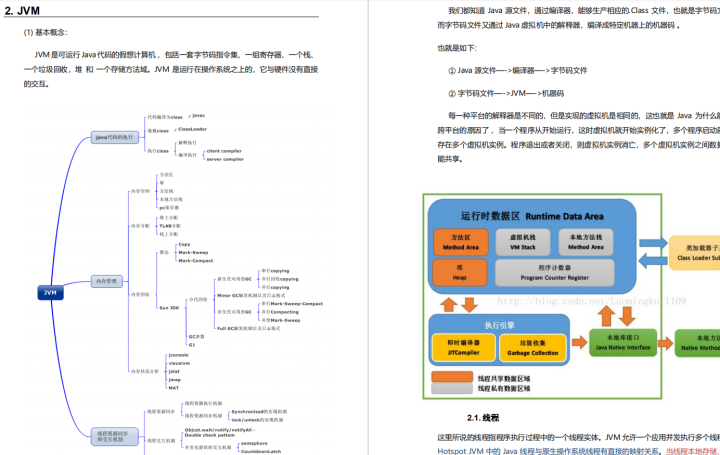Click the "2. JVM" section heading

[22, 10]
